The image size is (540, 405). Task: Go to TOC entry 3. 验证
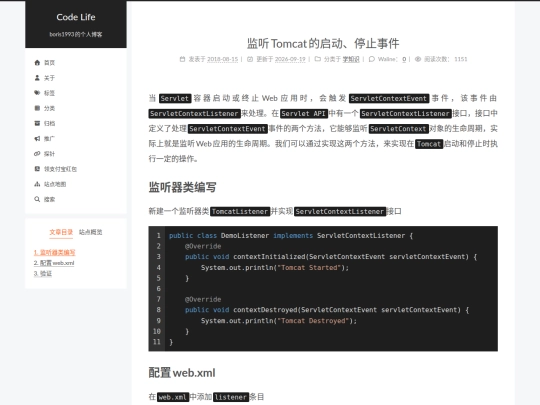click(43, 274)
